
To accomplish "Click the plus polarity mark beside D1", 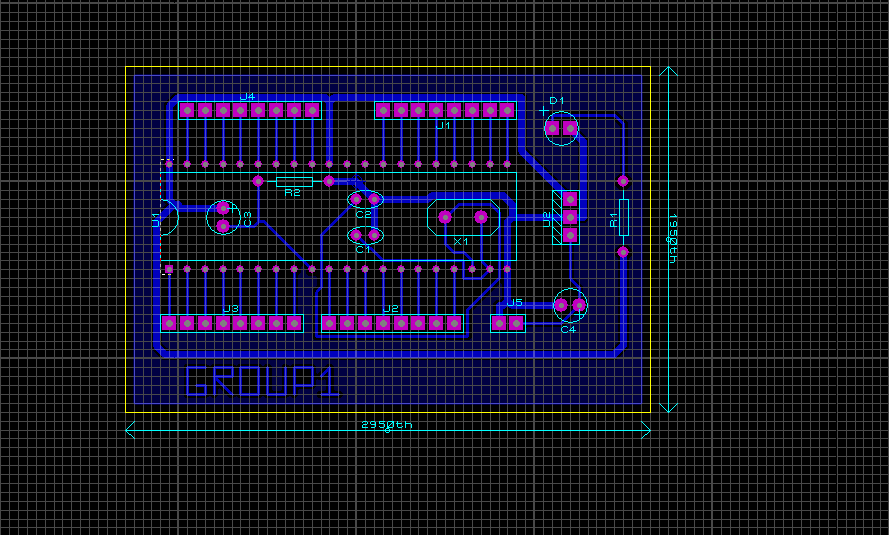I will pos(543,111).
